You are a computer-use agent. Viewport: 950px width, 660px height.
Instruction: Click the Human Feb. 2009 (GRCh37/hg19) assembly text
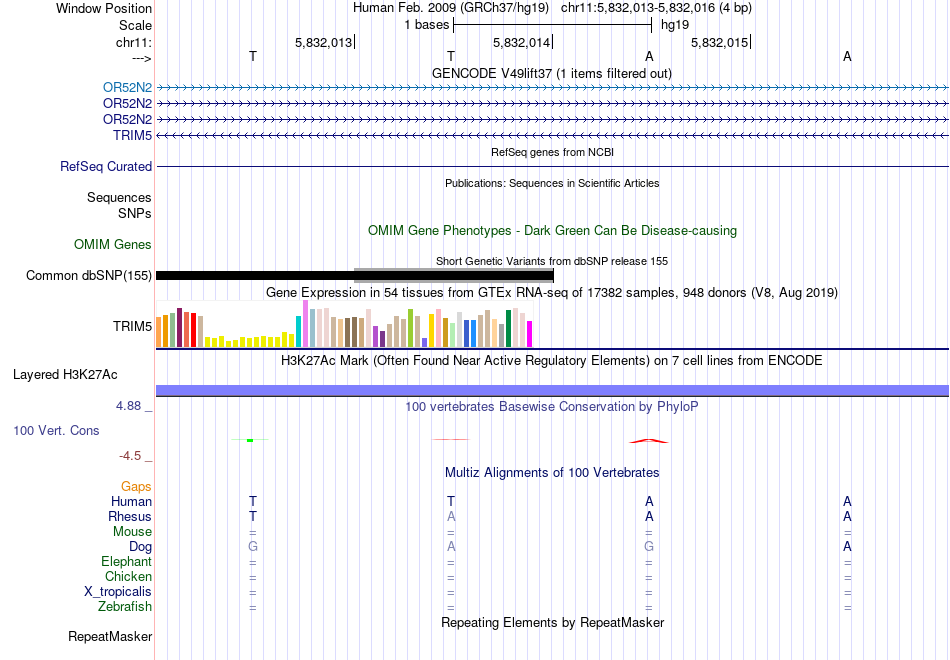[x=451, y=8]
